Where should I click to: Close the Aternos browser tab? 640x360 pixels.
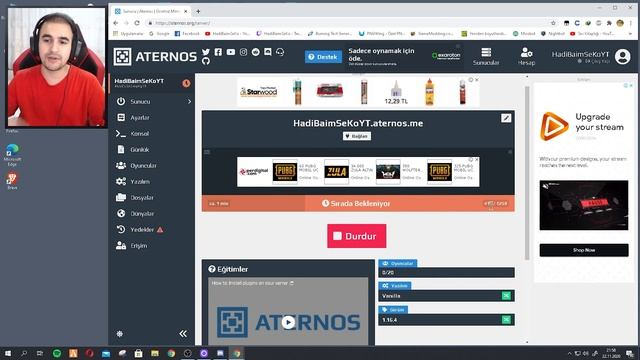[x=186, y=11]
